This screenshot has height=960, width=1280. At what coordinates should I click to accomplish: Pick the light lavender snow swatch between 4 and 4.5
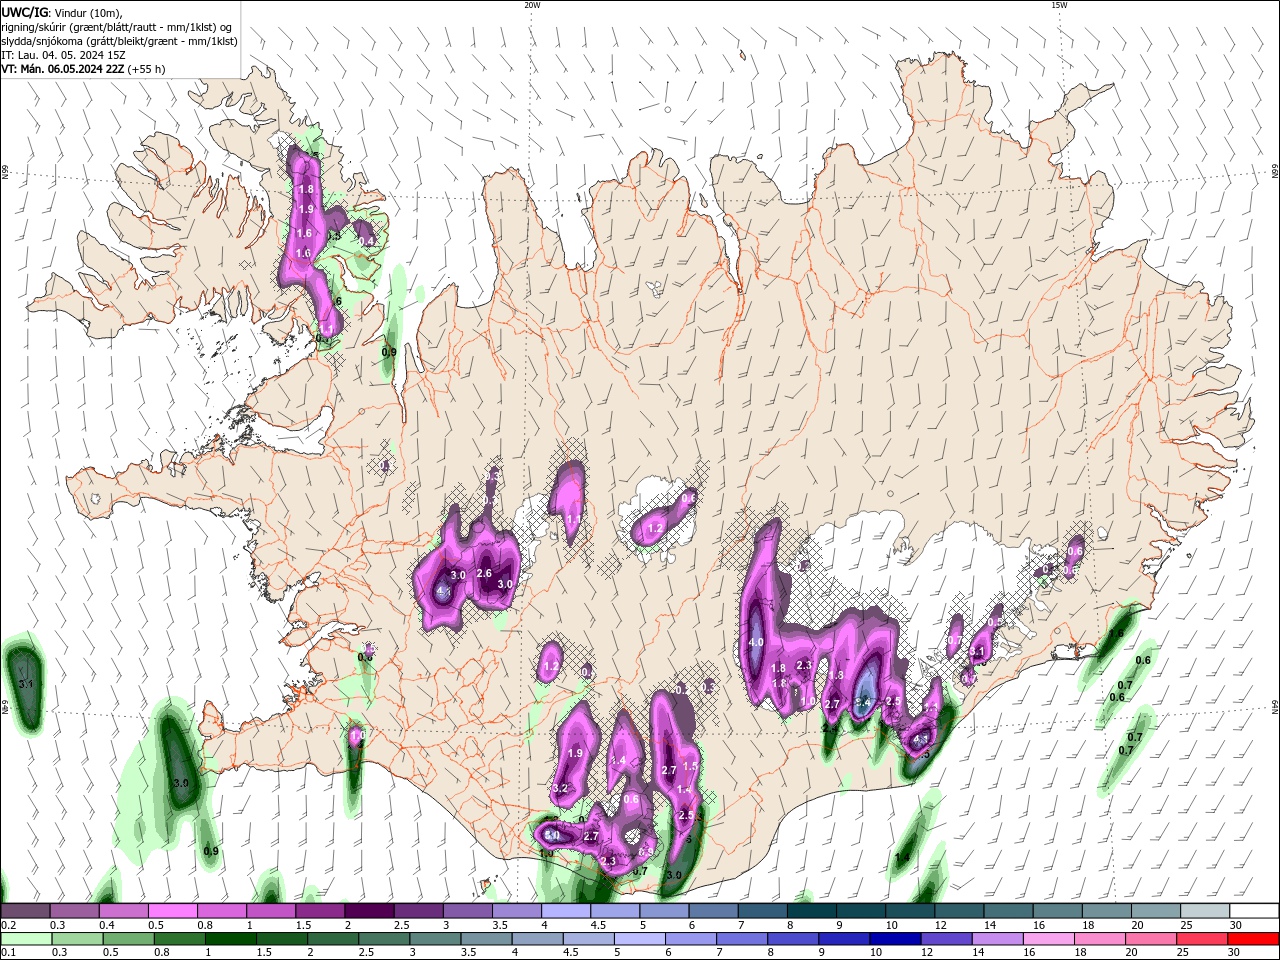click(x=566, y=911)
